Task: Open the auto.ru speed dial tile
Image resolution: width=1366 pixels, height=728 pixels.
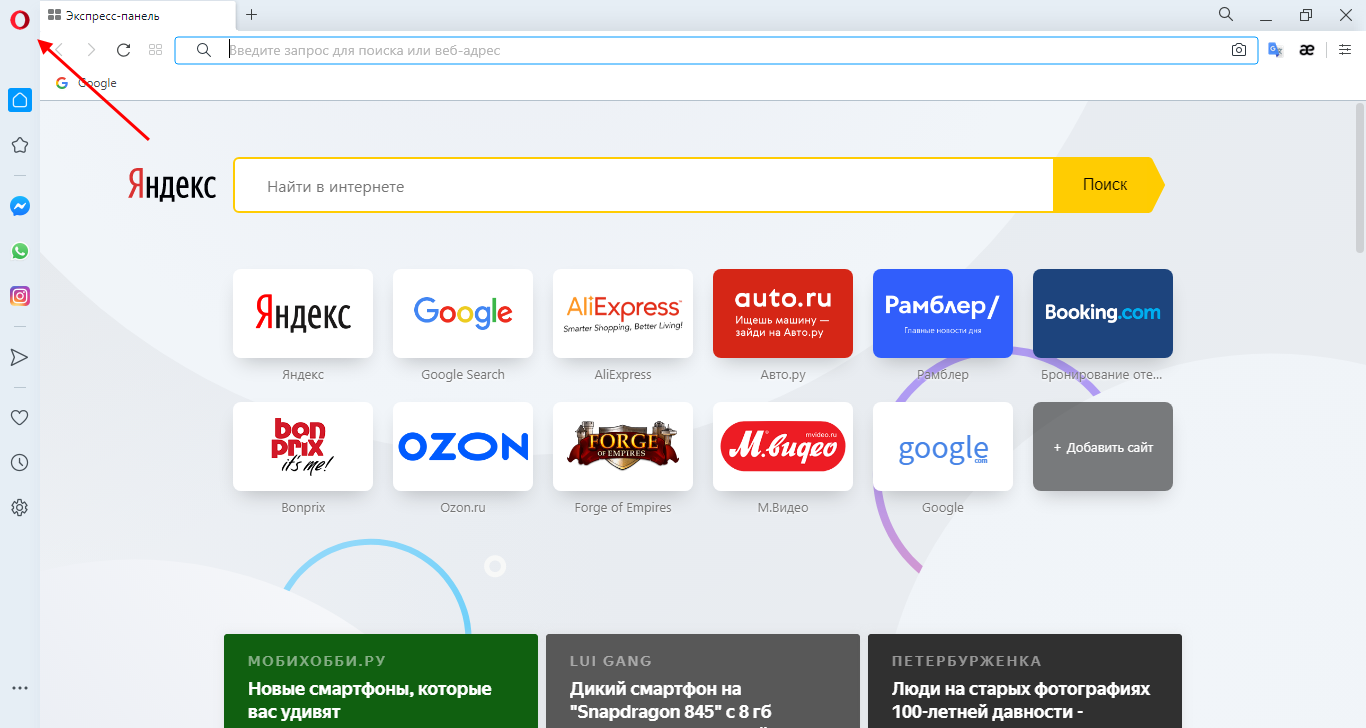Action: click(783, 313)
